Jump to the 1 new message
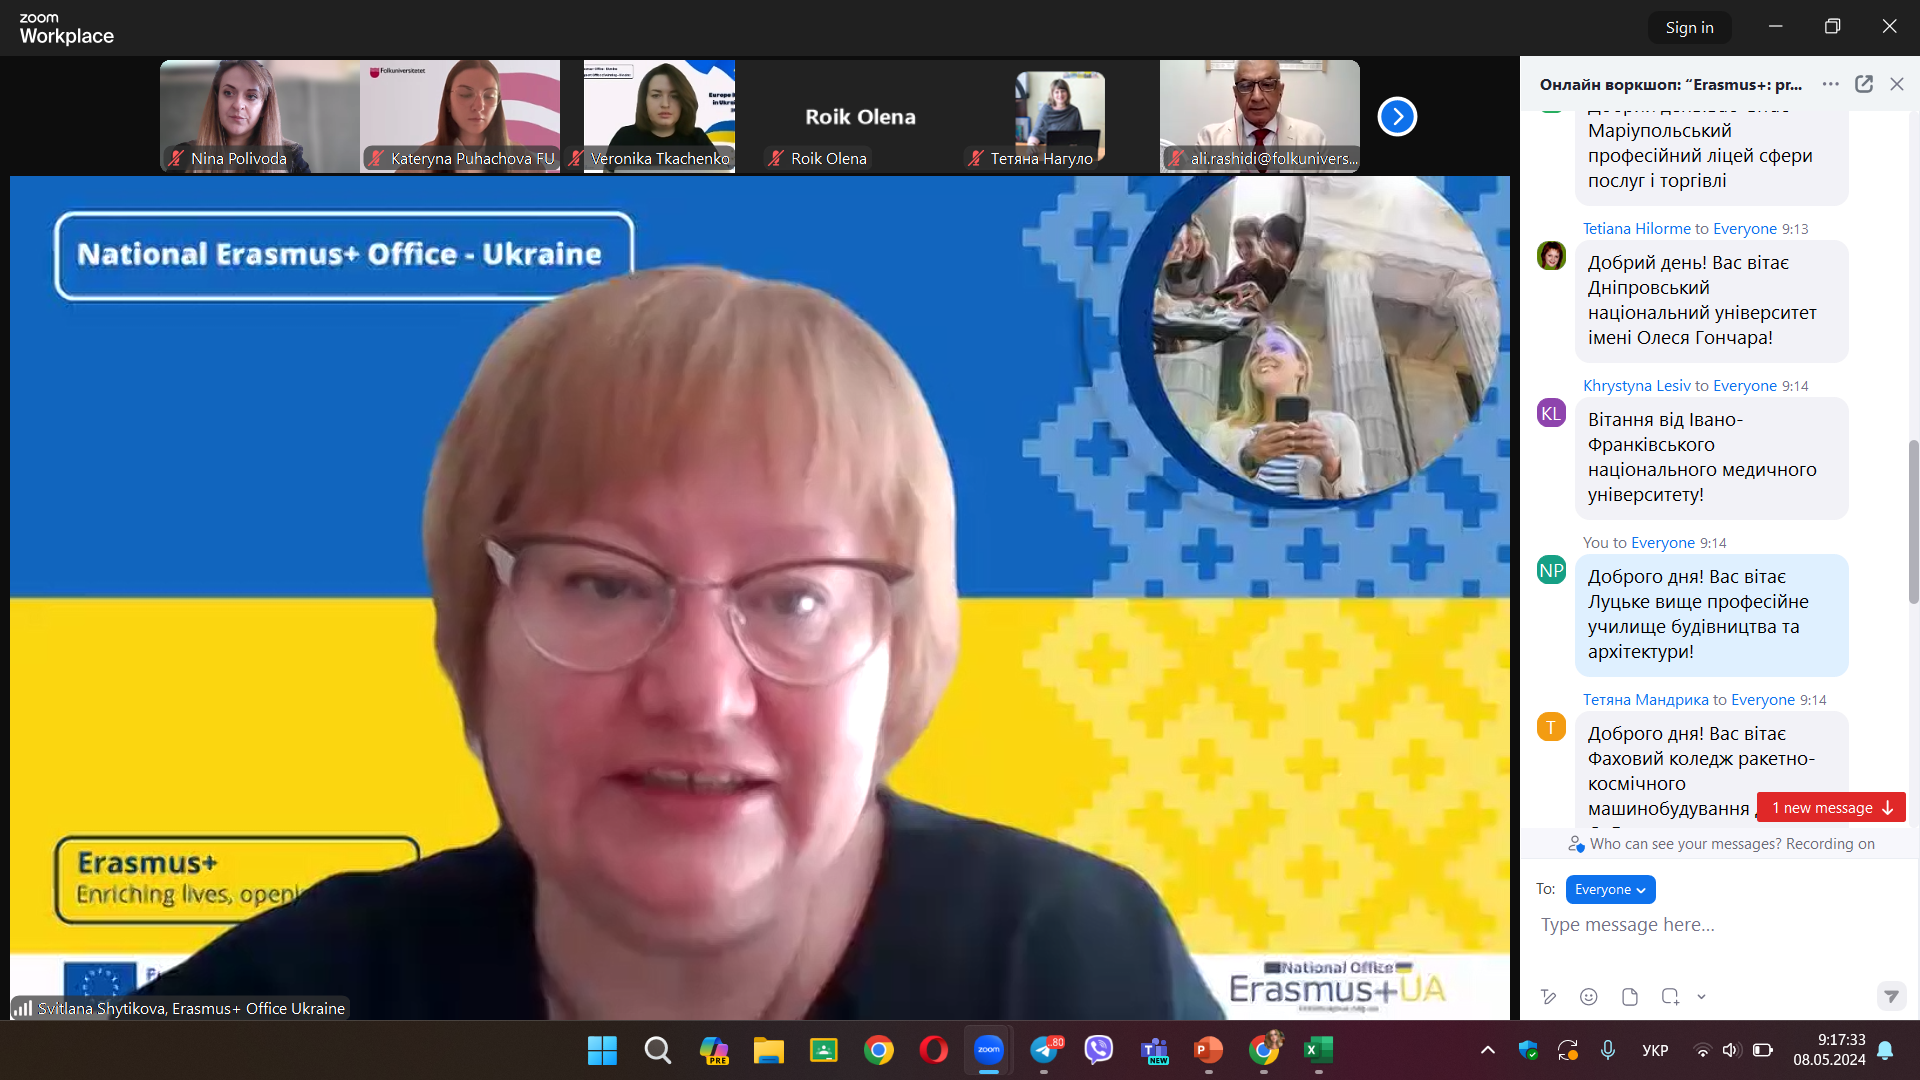The image size is (1920, 1080). [x=1831, y=808]
